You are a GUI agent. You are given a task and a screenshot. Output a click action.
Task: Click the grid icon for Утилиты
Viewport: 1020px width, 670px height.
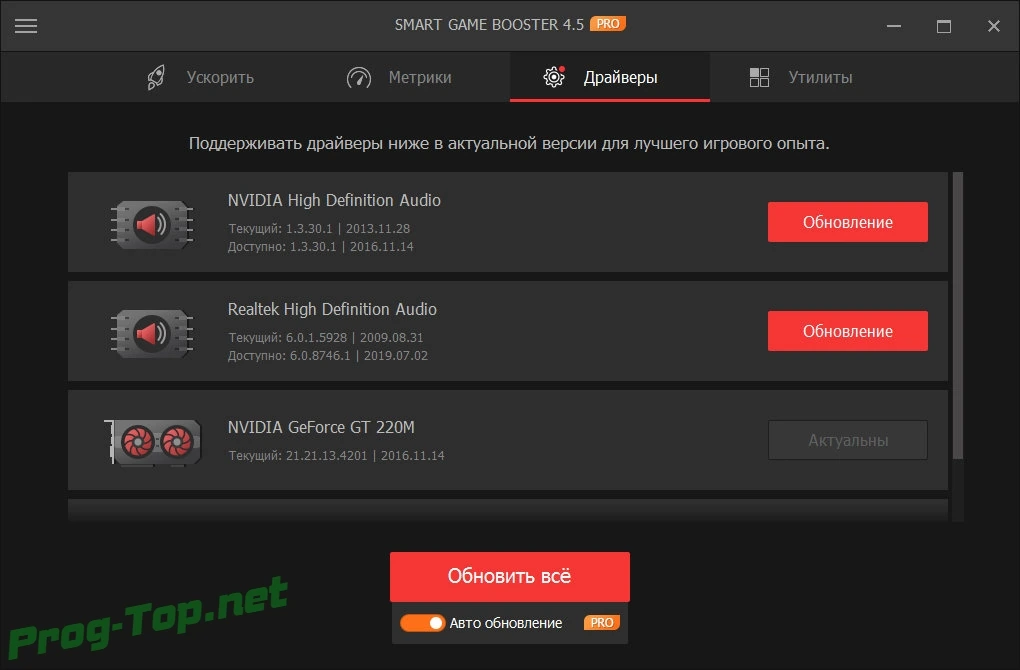759,77
